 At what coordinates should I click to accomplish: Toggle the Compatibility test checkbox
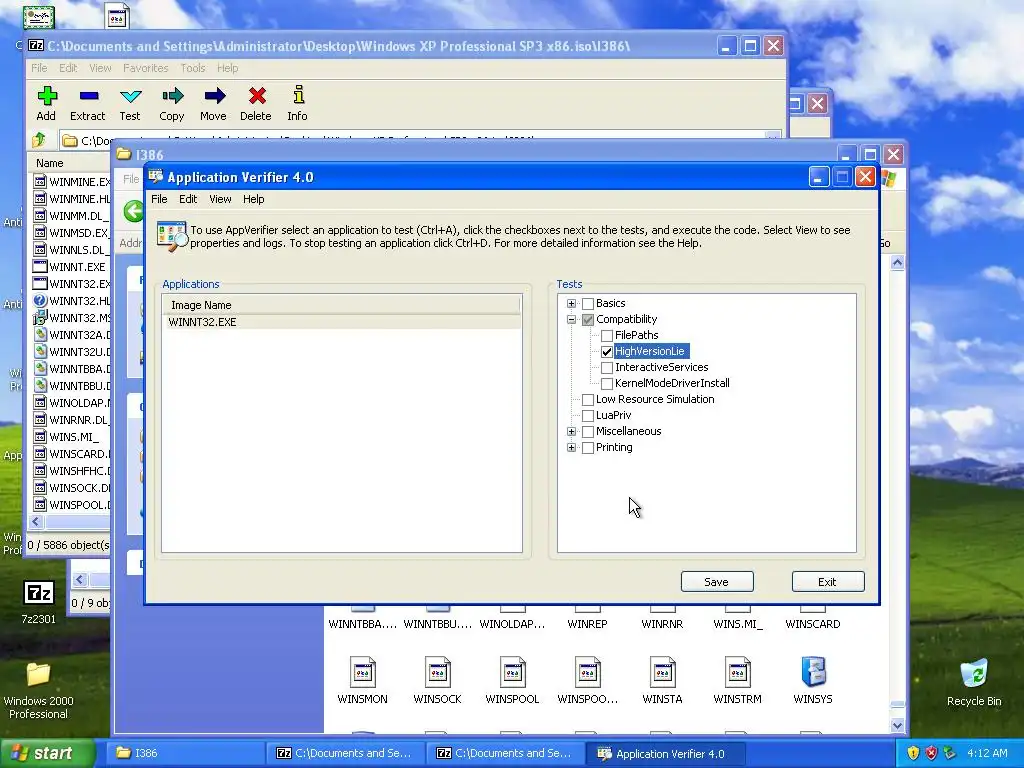[x=588, y=319]
